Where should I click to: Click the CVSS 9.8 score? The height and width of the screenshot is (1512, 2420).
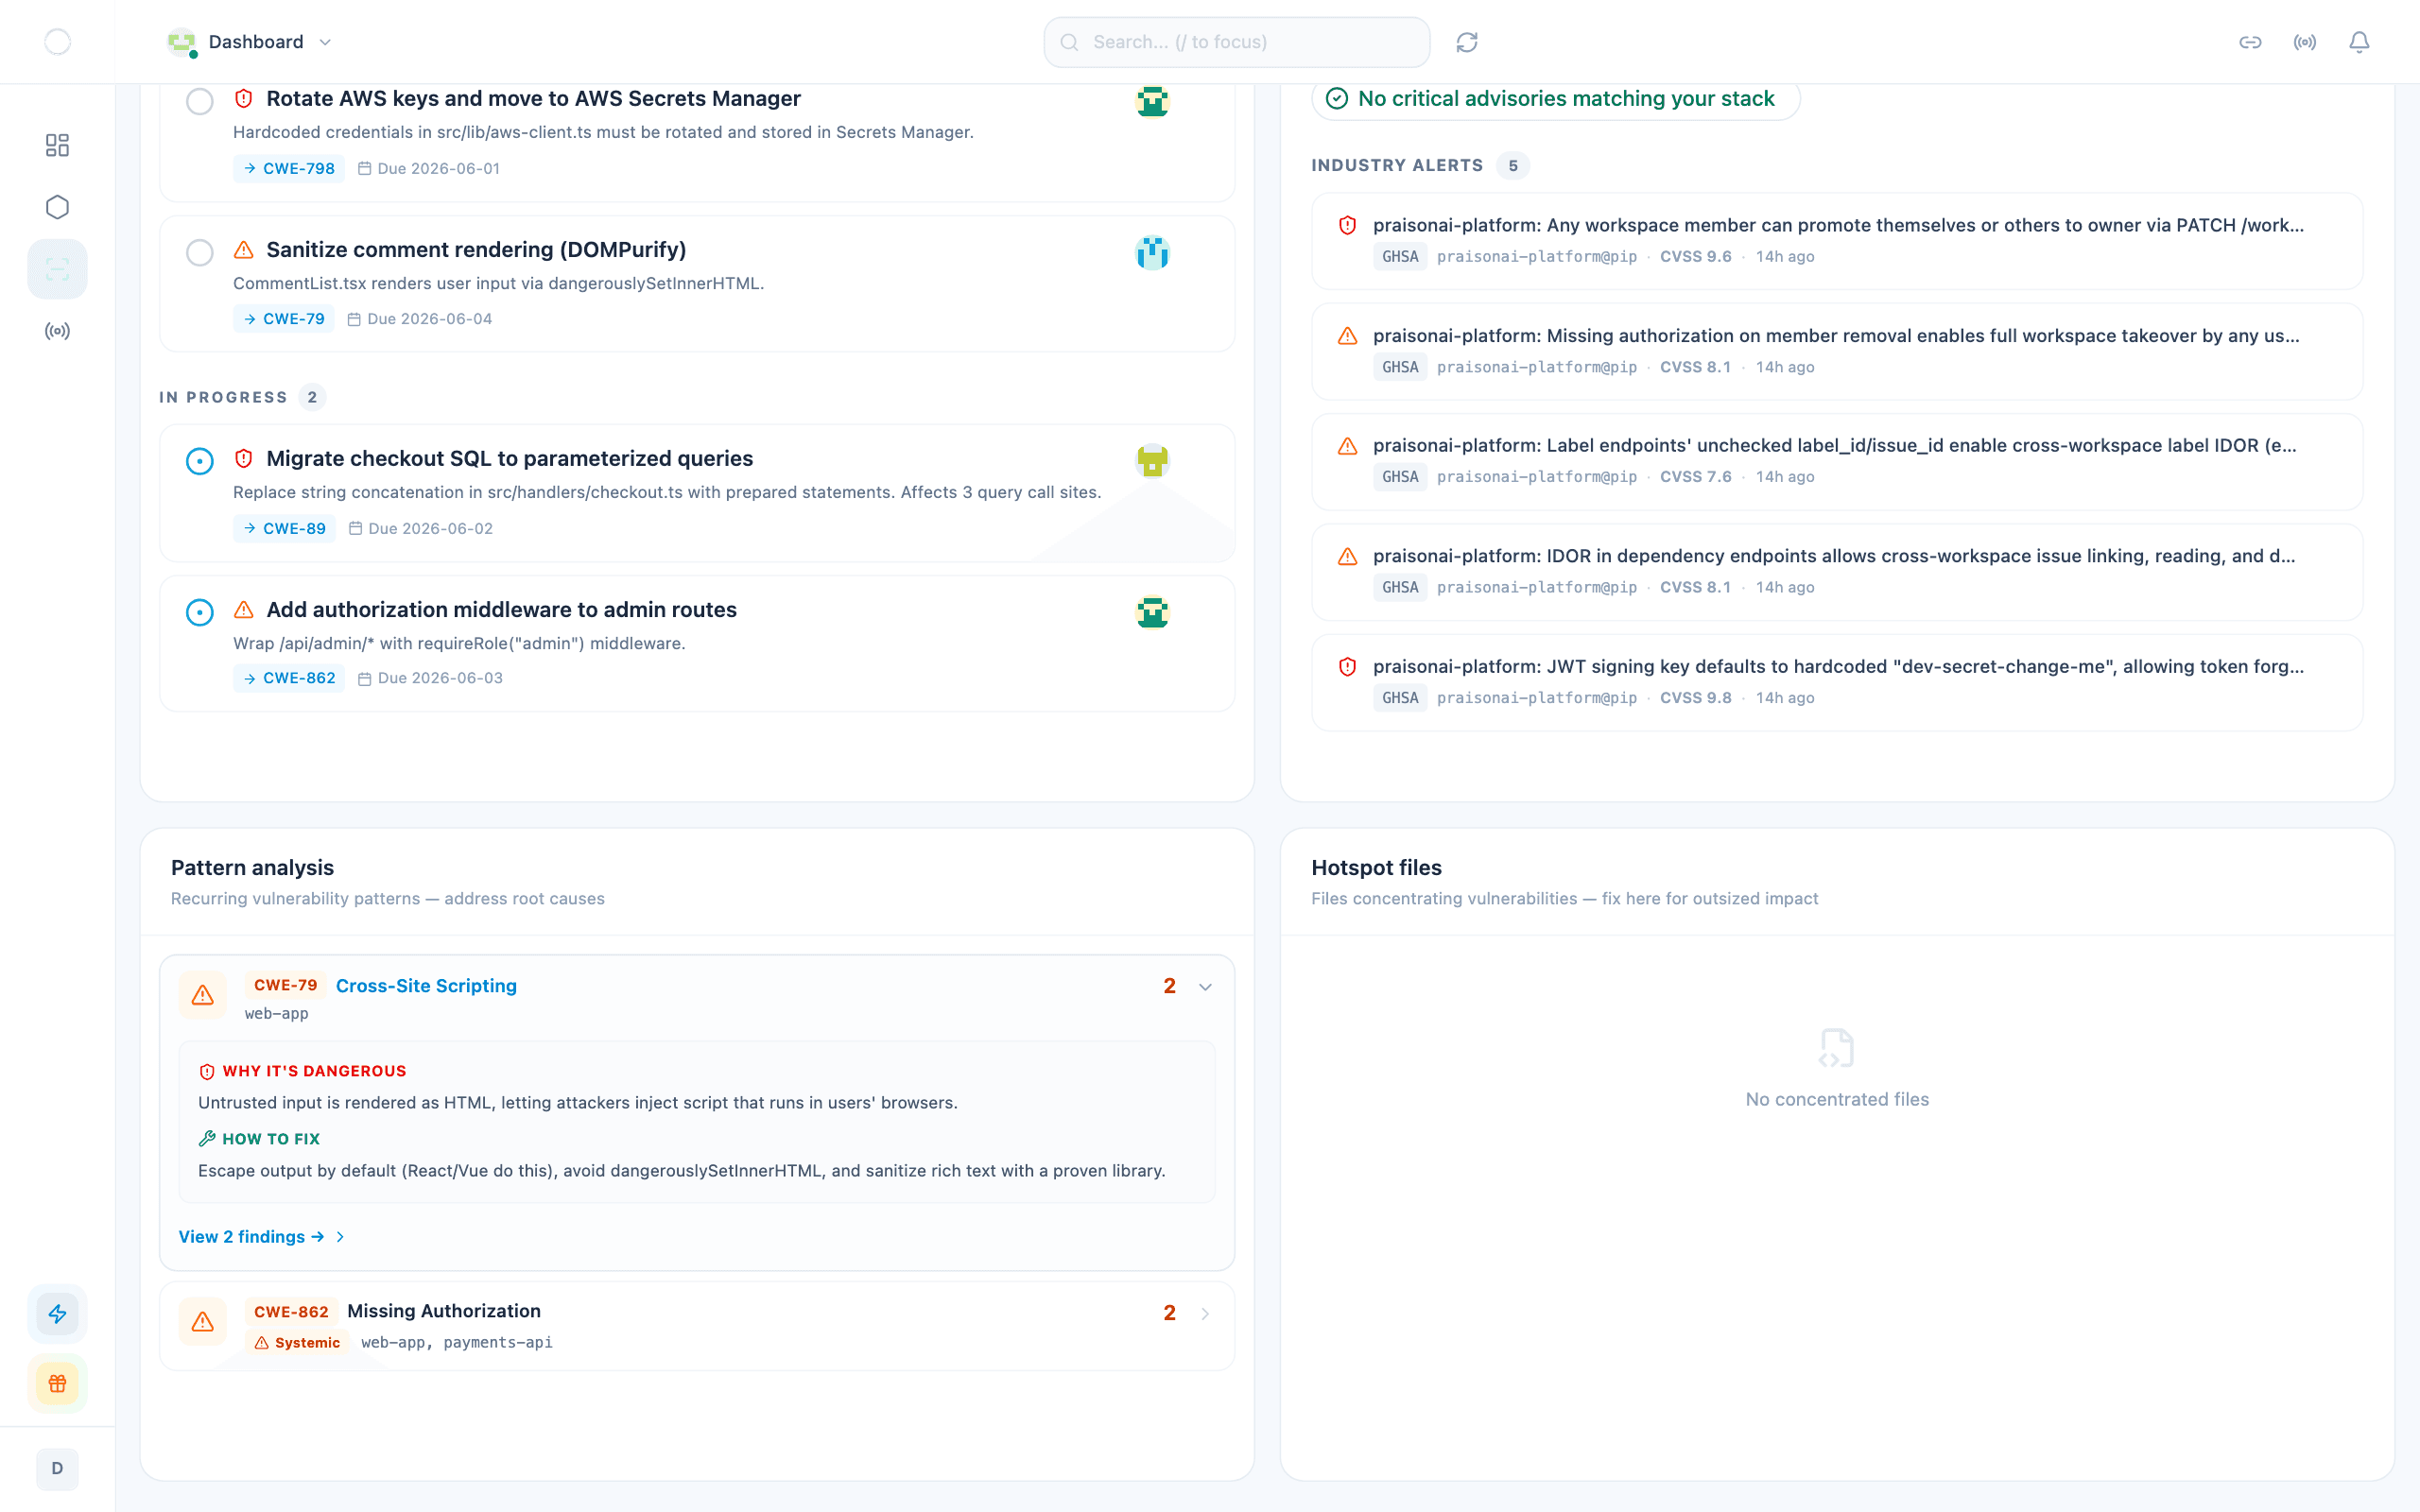(x=1696, y=698)
